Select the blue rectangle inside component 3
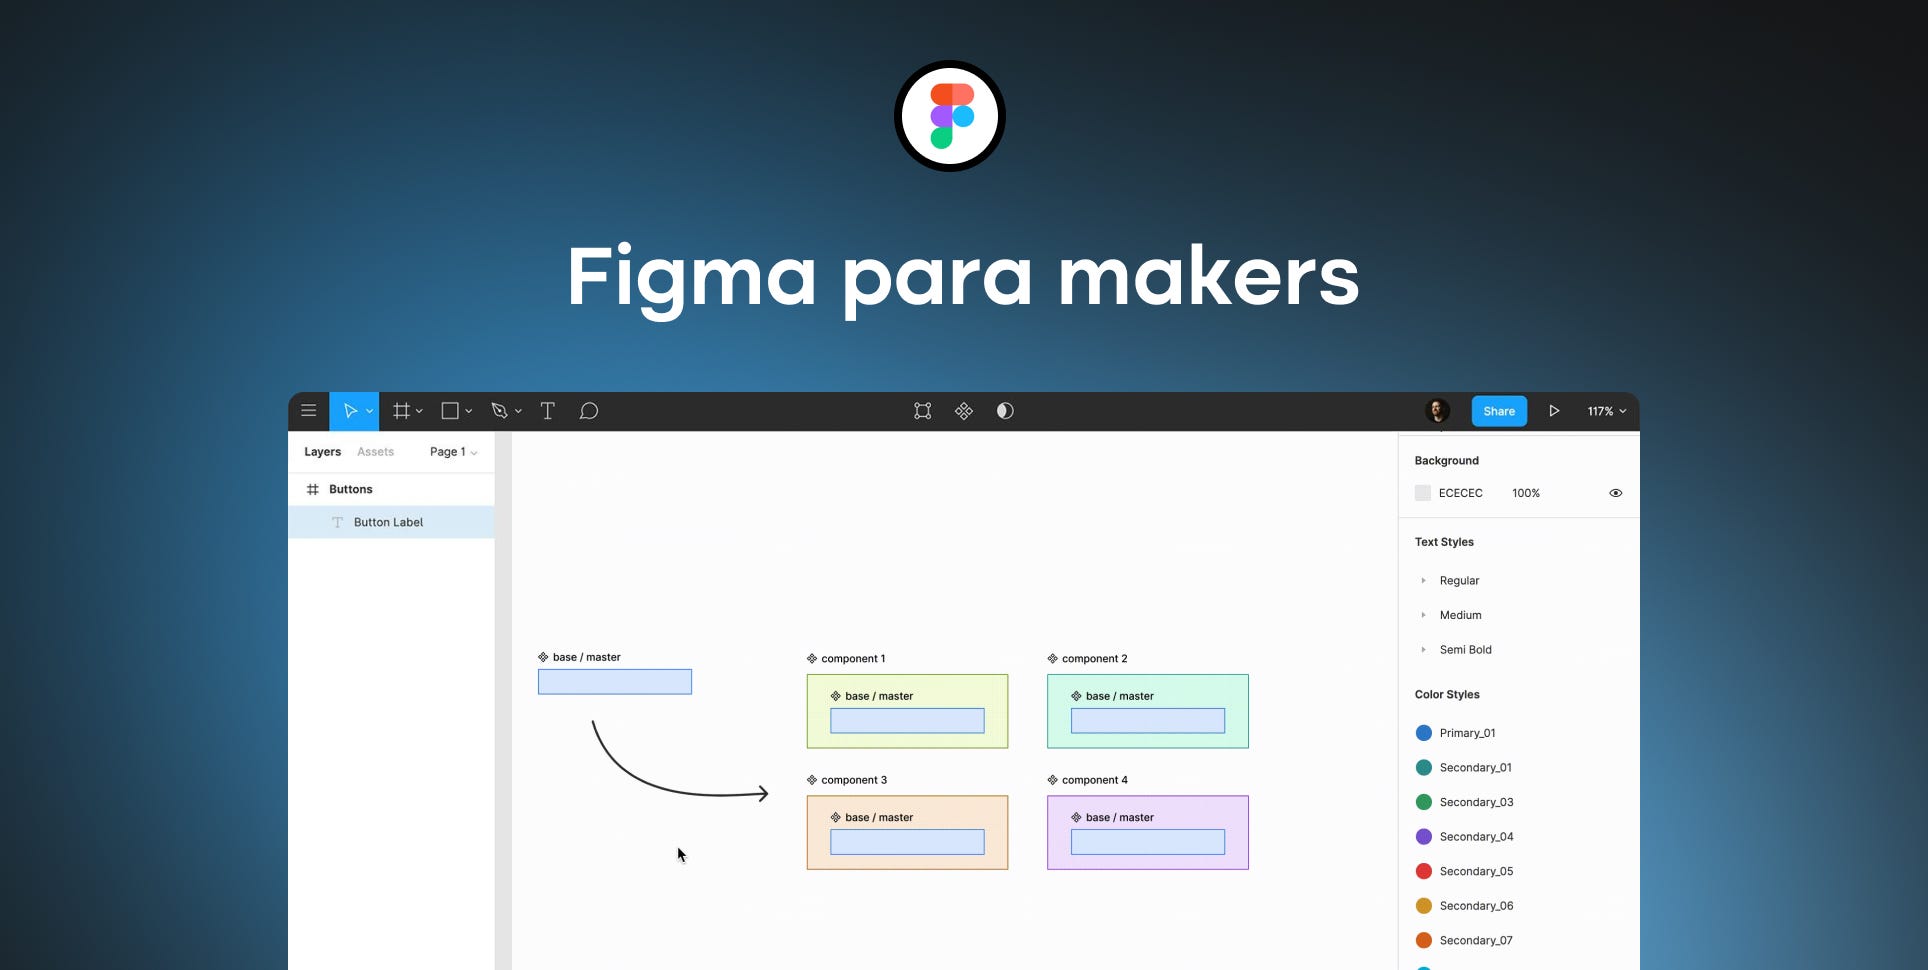The height and width of the screenshot is (970, 1928). (x=907, y=842)
